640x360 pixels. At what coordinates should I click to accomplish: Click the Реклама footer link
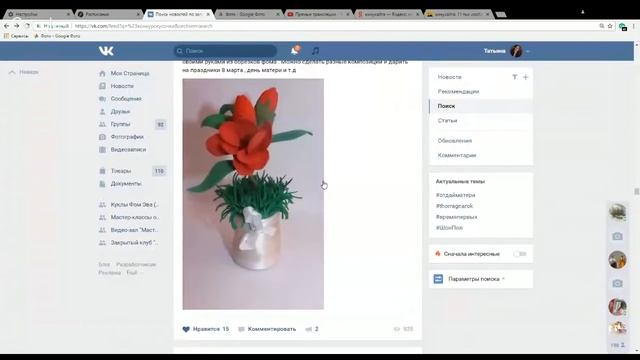click(x=109, y=273)
